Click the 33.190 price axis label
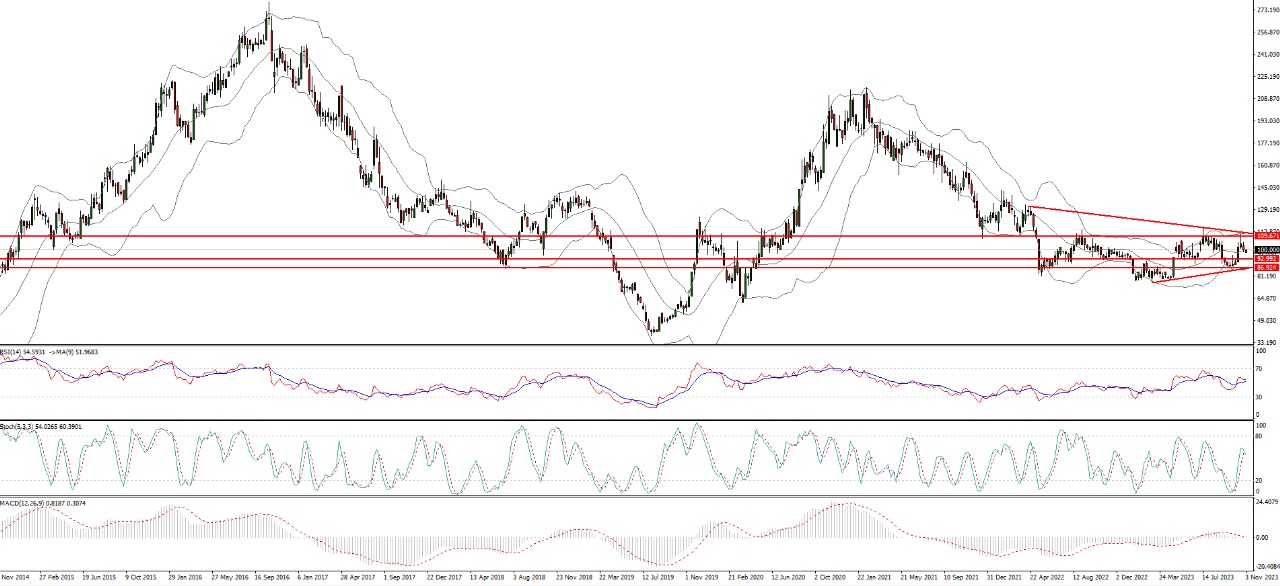 pos(1266,342)
